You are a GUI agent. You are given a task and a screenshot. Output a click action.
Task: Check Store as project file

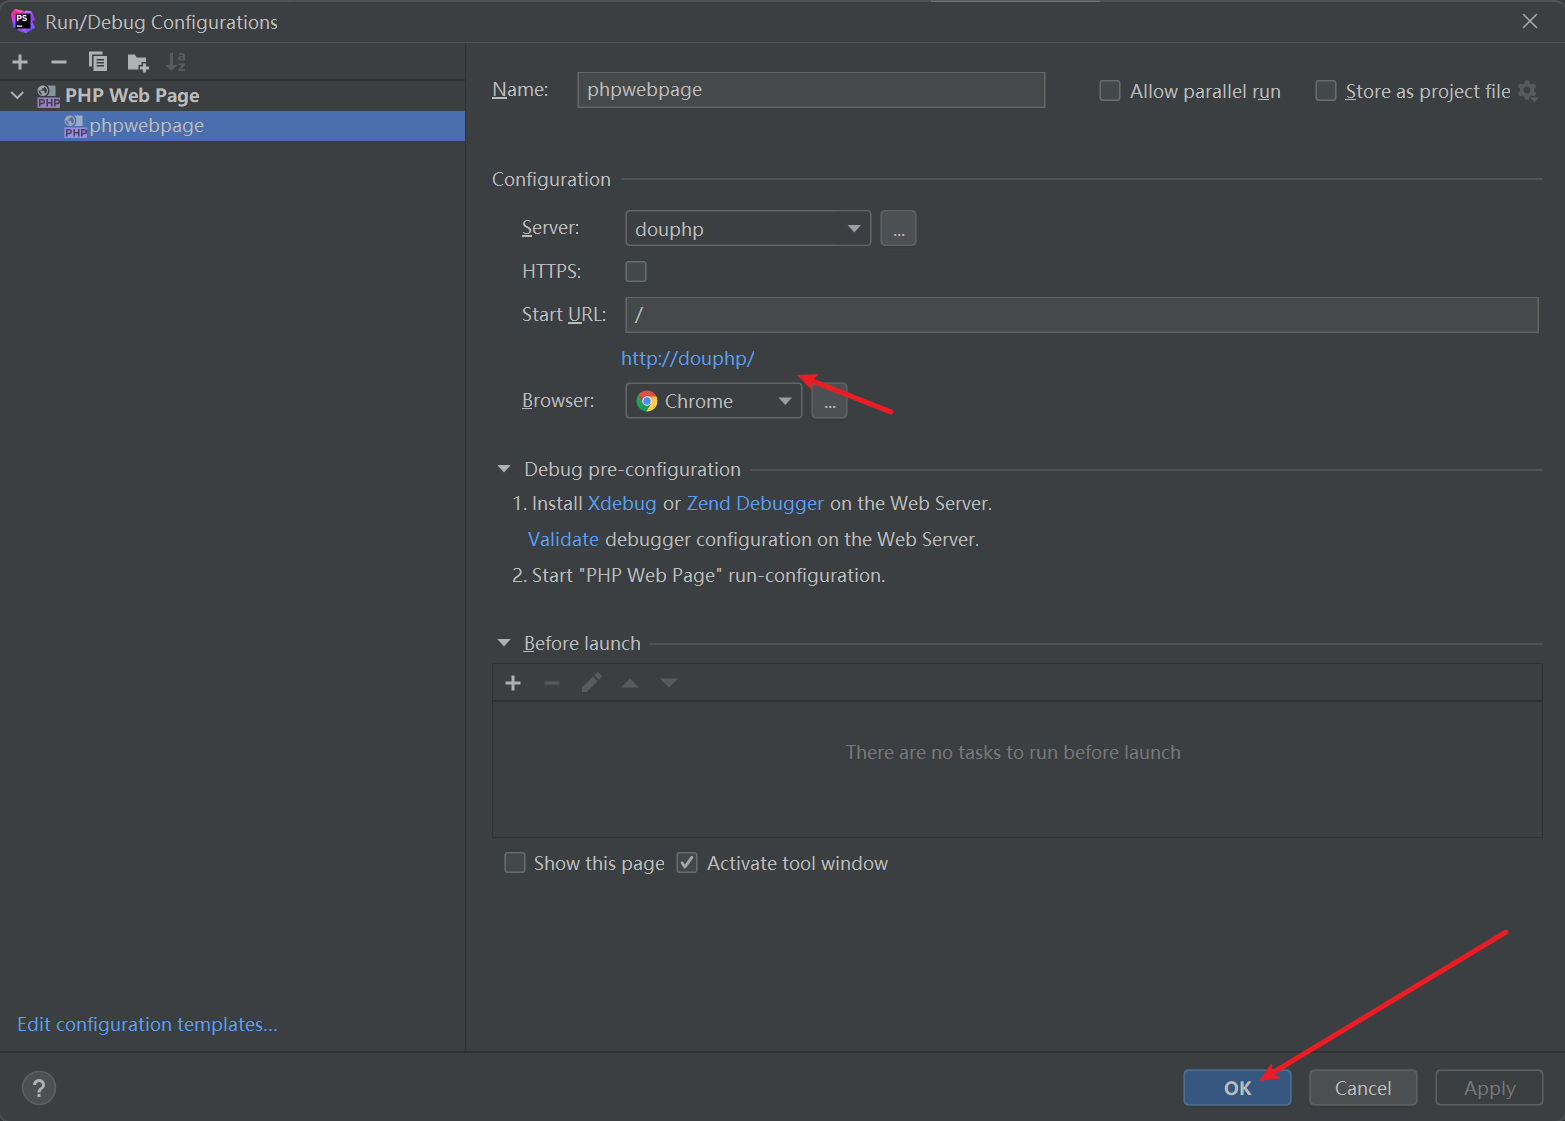(x=1326, y=91)
